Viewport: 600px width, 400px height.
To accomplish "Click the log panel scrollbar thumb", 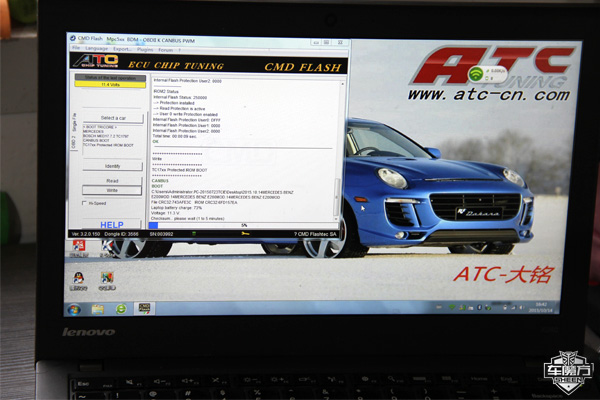I will [x=337, y=196].
